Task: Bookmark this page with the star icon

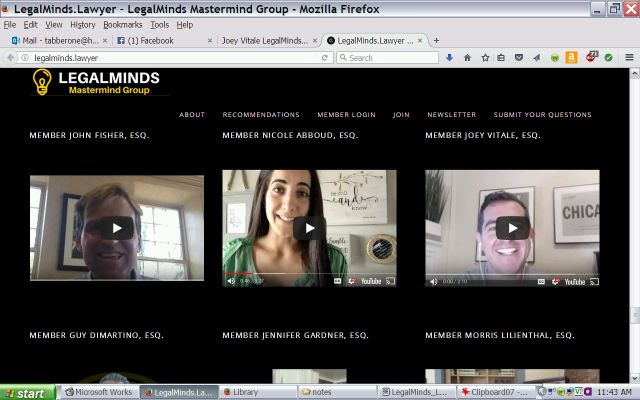Action: (x=485, y=58)
